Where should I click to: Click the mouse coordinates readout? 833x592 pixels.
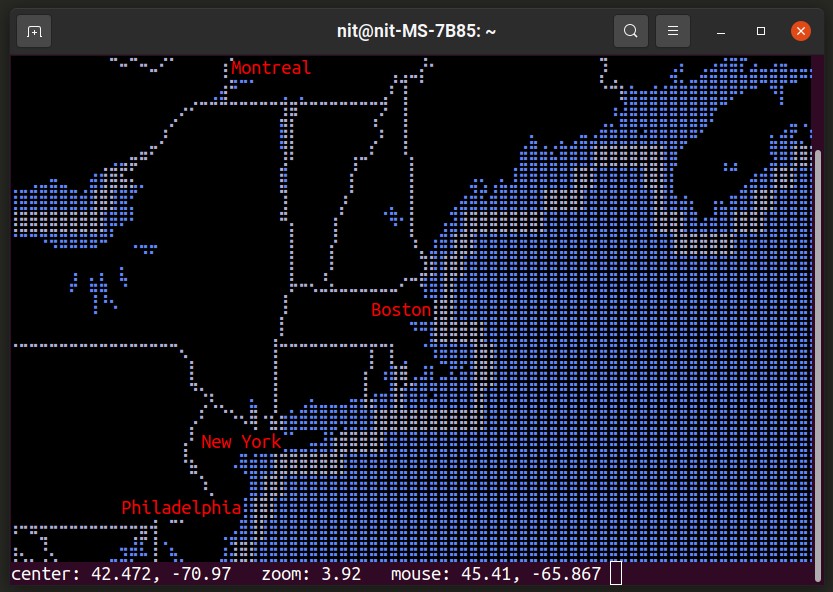[x=496, y=574]
